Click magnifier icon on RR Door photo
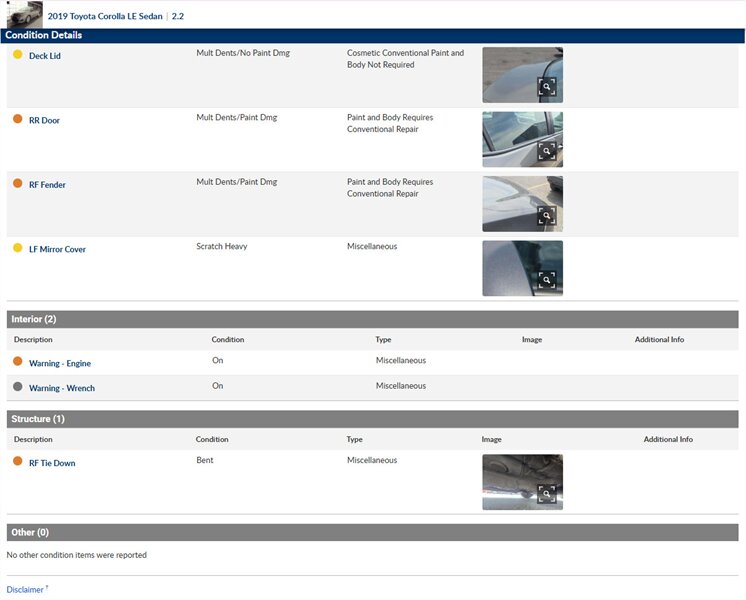 [546, 151]
